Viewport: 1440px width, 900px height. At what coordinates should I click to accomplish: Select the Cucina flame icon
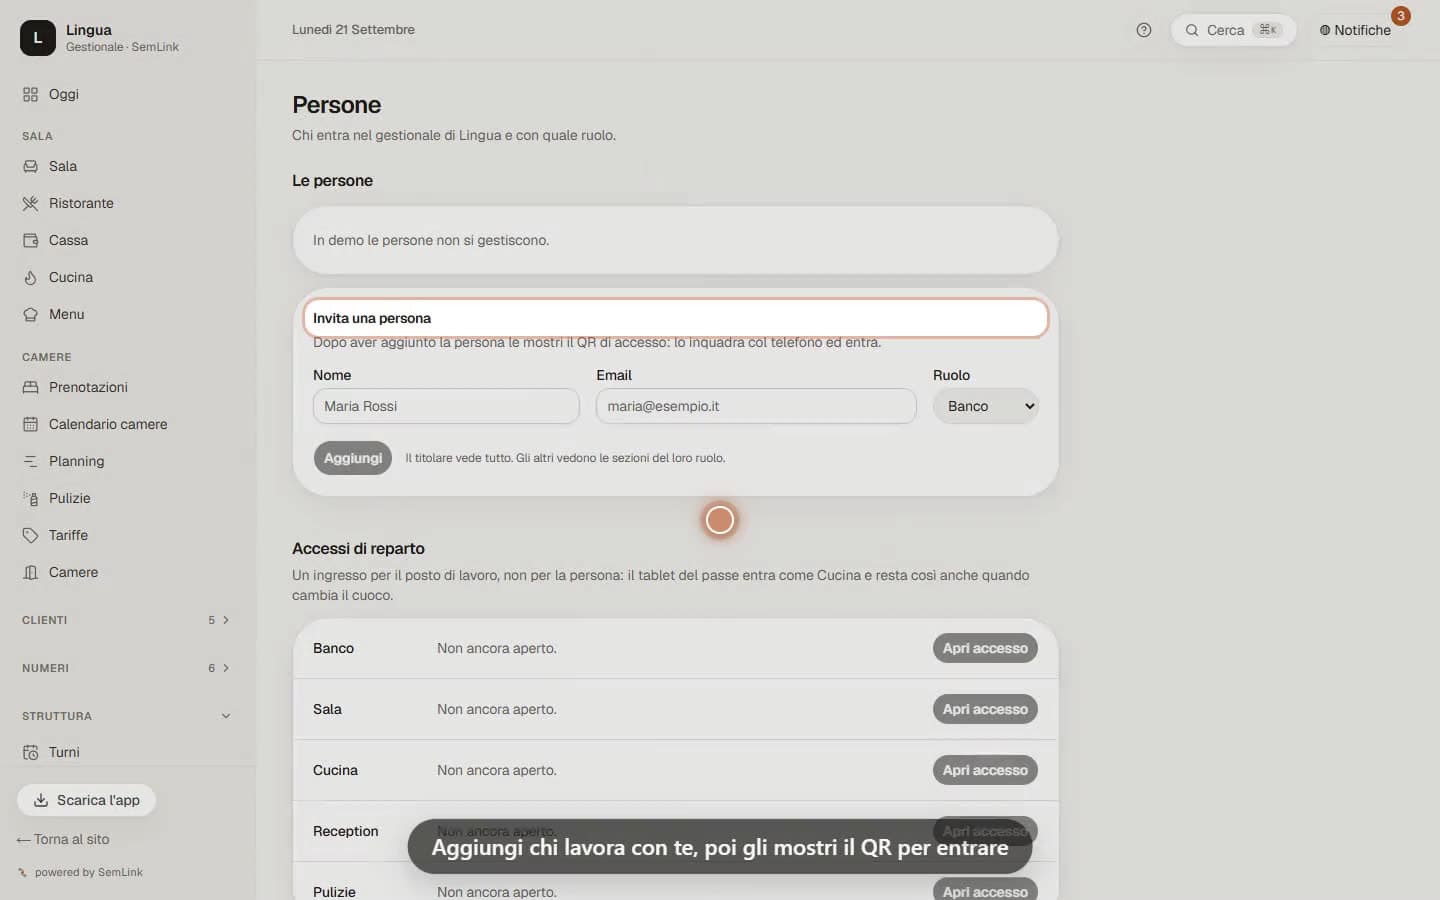[30, 277]
